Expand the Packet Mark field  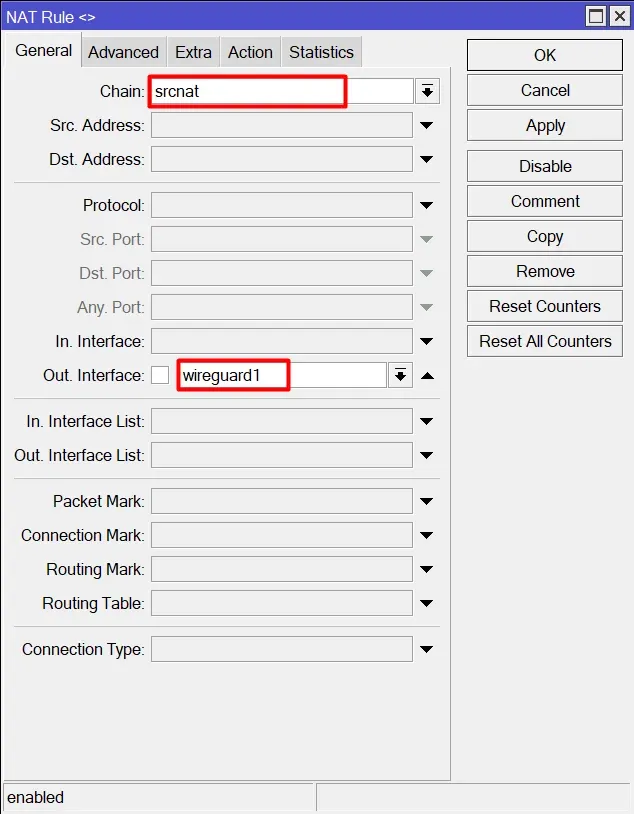click(427, 502)
